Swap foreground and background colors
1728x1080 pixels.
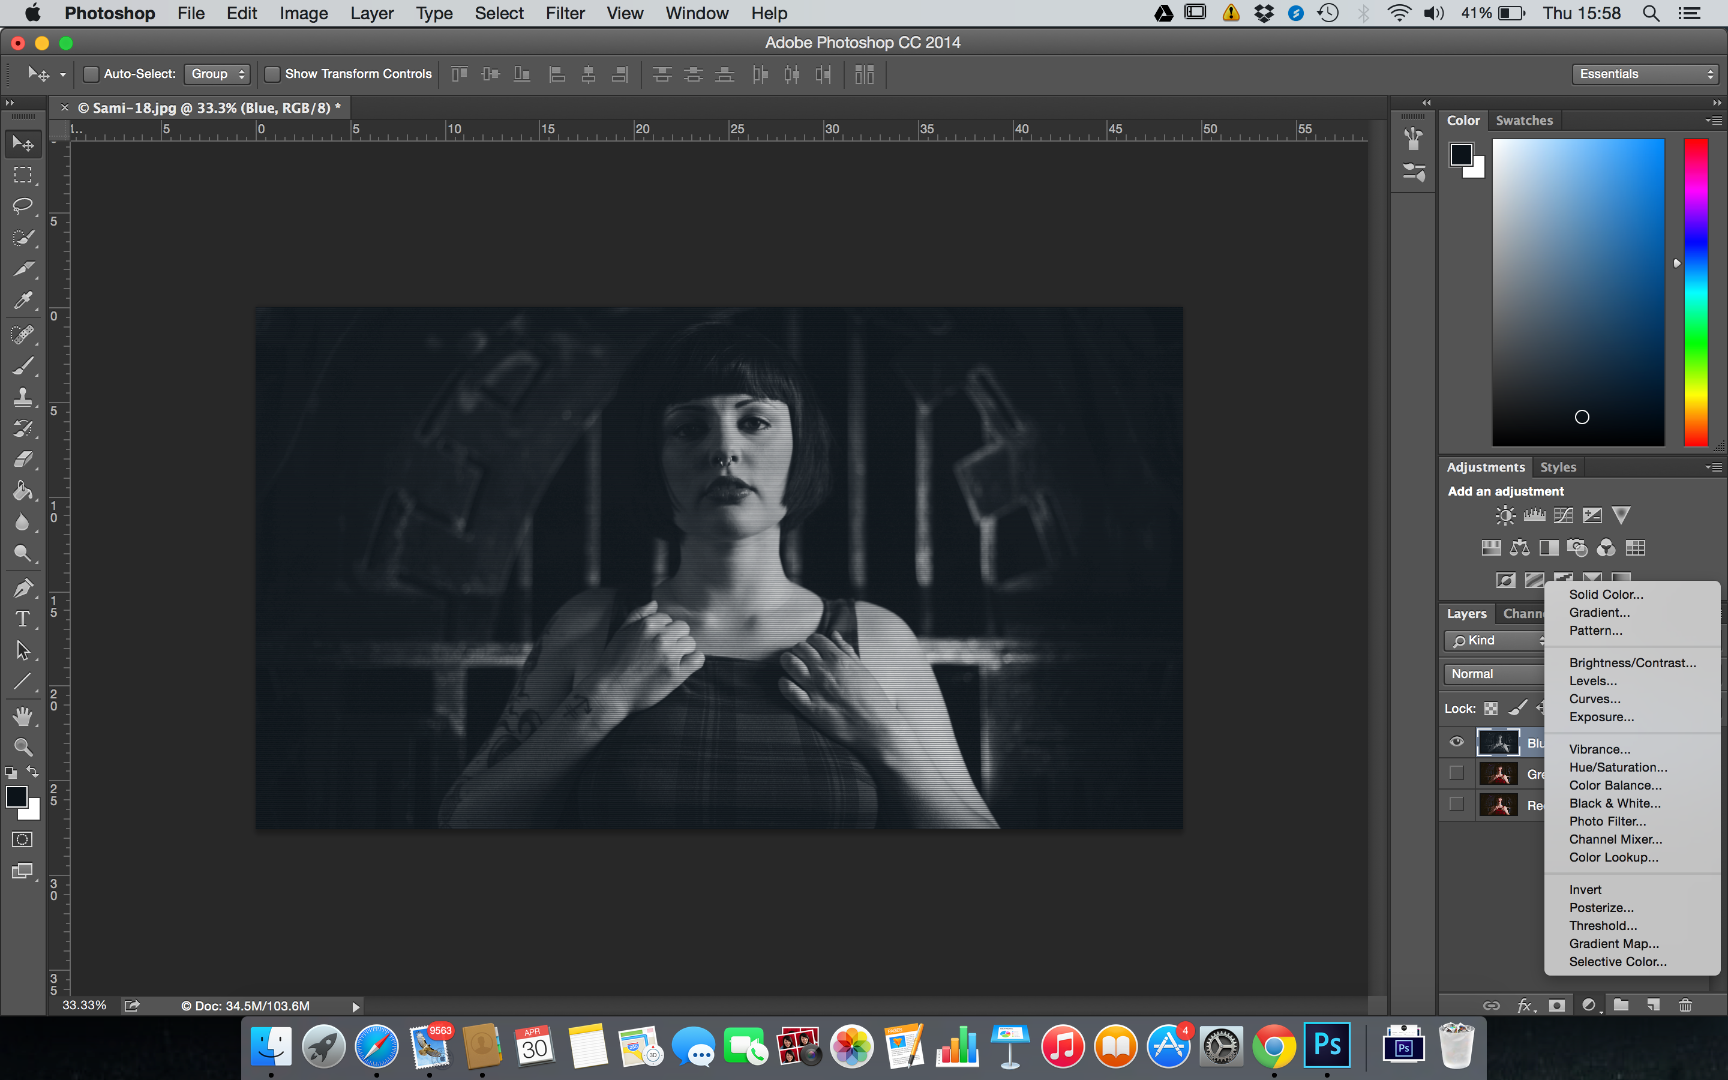(33, 772)
